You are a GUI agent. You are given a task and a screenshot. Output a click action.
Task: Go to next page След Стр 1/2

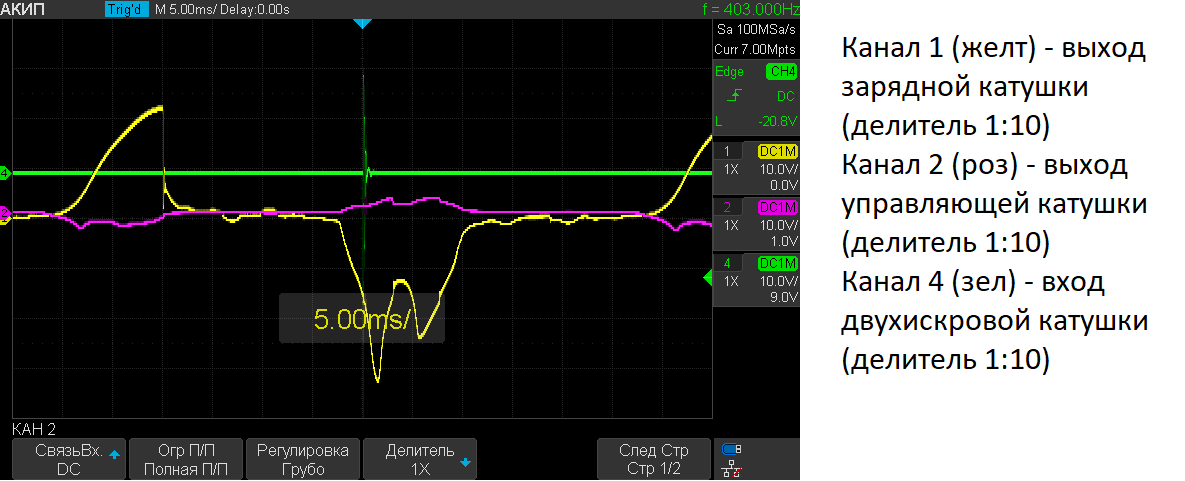click(x=654, y=459)
